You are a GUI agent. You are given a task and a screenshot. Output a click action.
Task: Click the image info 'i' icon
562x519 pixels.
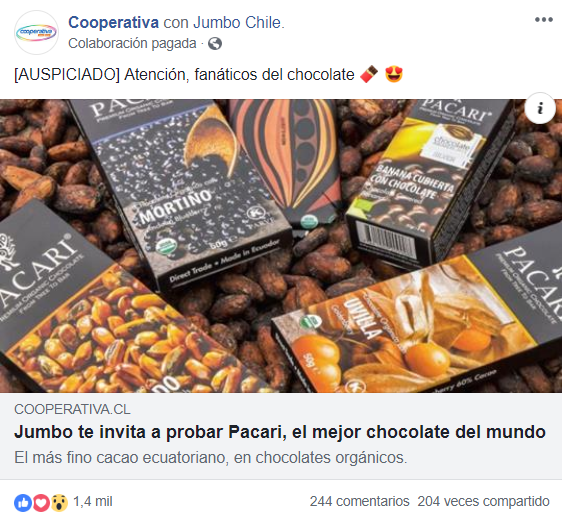(540, 108)
